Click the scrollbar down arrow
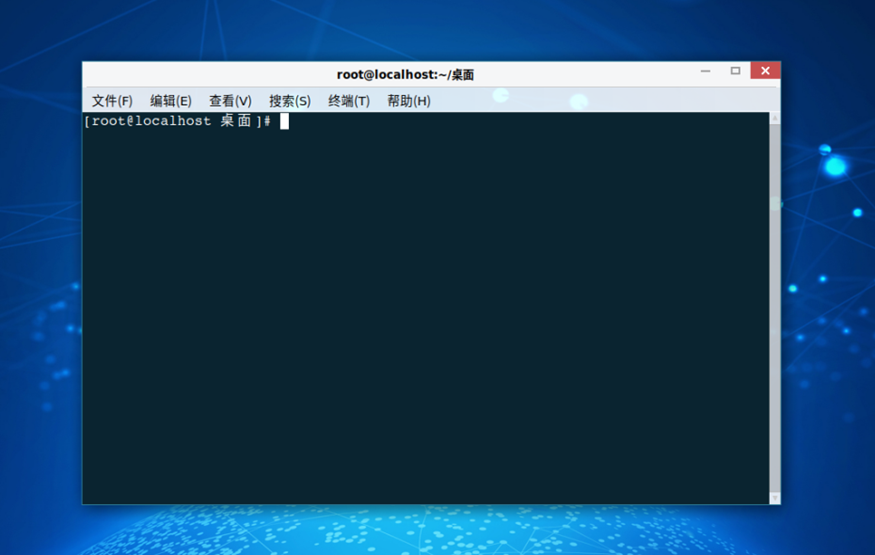 tap(775, 497)
